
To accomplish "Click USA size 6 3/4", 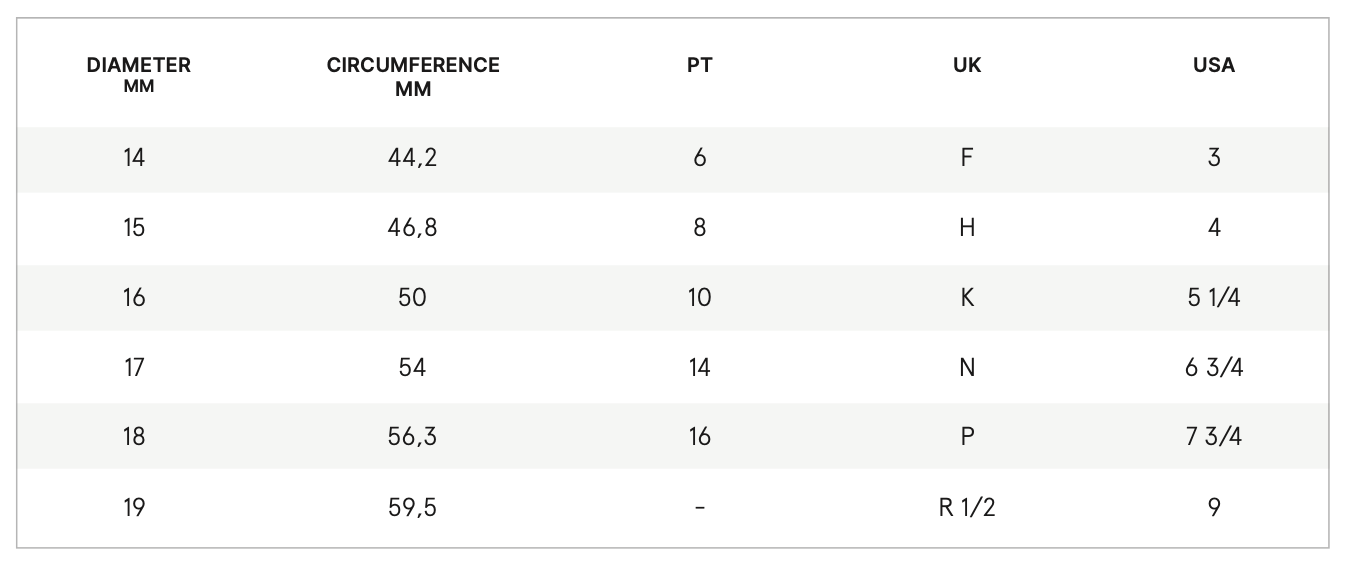I will coord(1214,368).
